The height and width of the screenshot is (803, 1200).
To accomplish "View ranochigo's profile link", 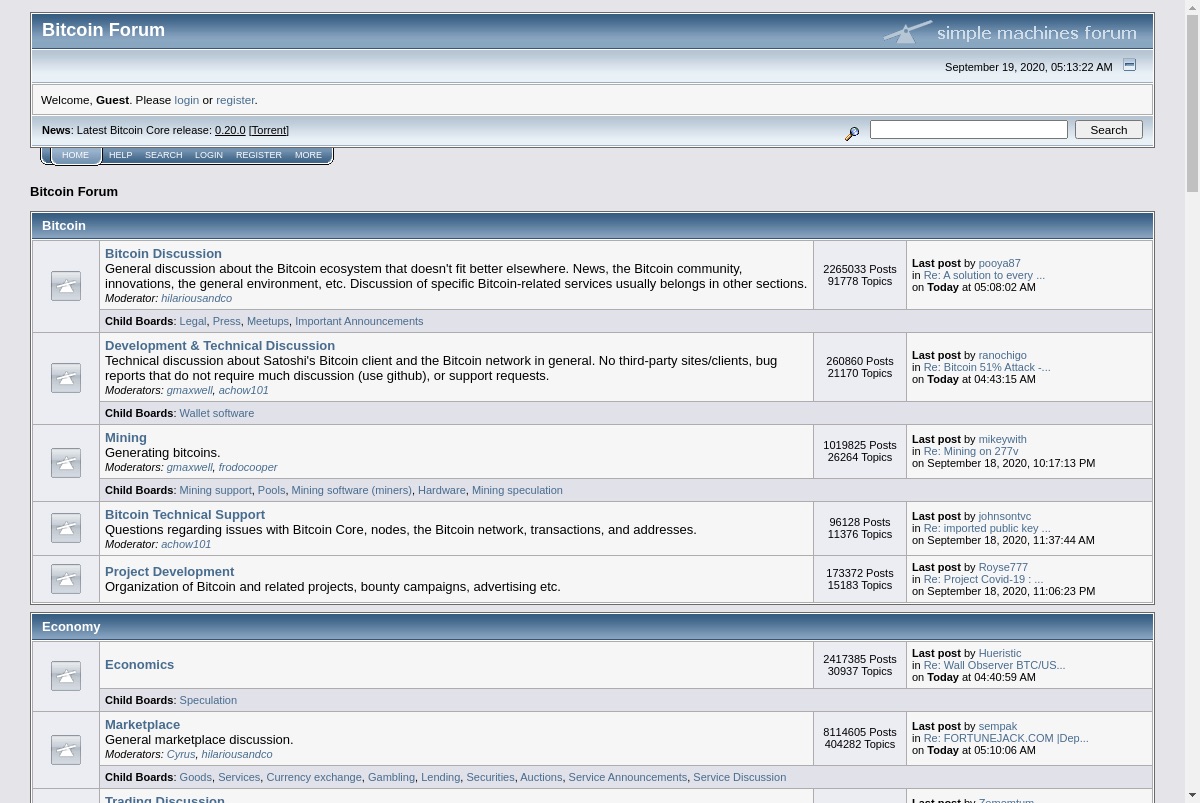I will pyautogui.click(x=1002, y=356).
